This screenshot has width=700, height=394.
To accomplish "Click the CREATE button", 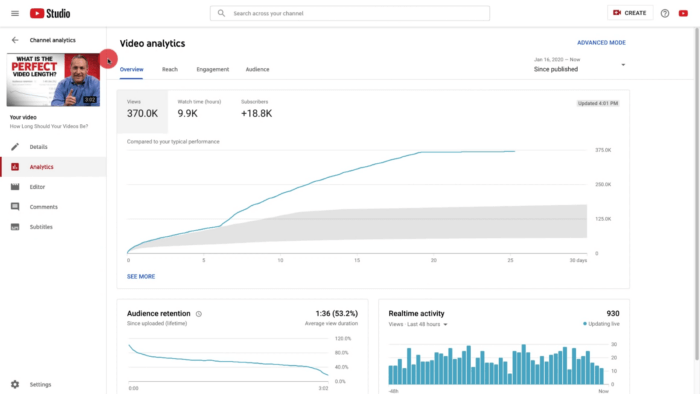I will pos(629,13).
